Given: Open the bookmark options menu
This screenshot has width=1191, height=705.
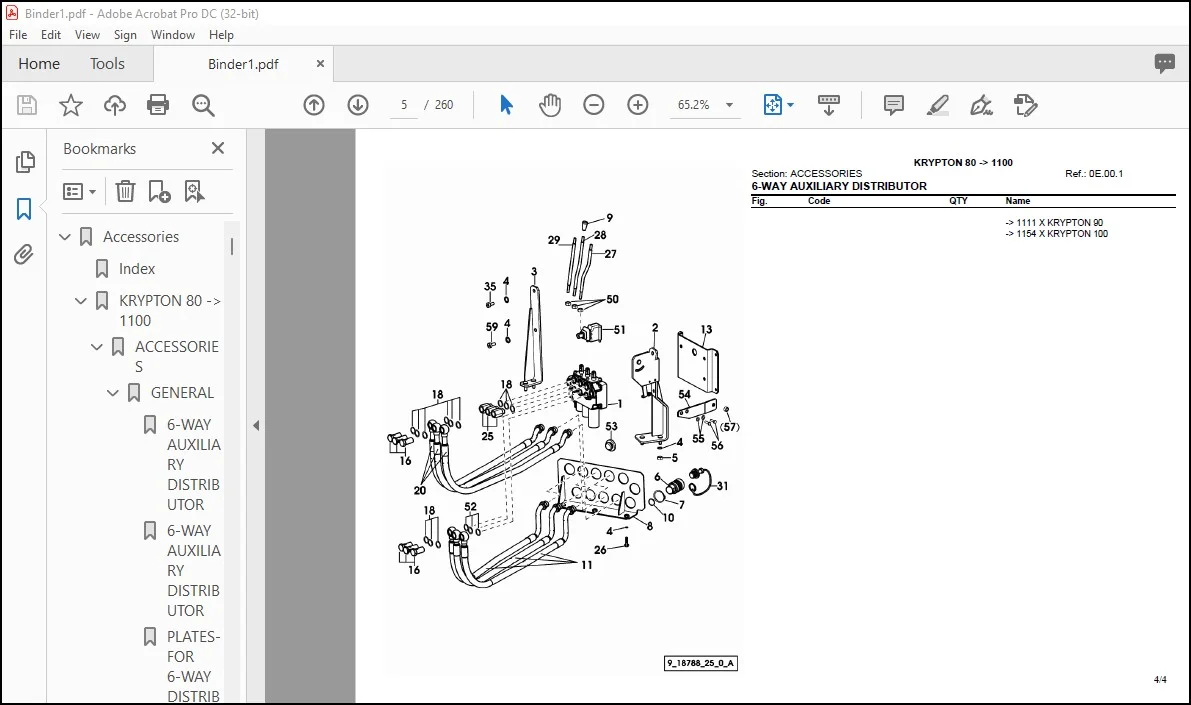Looking at the screenshot, I should click(x=79, y=191).
